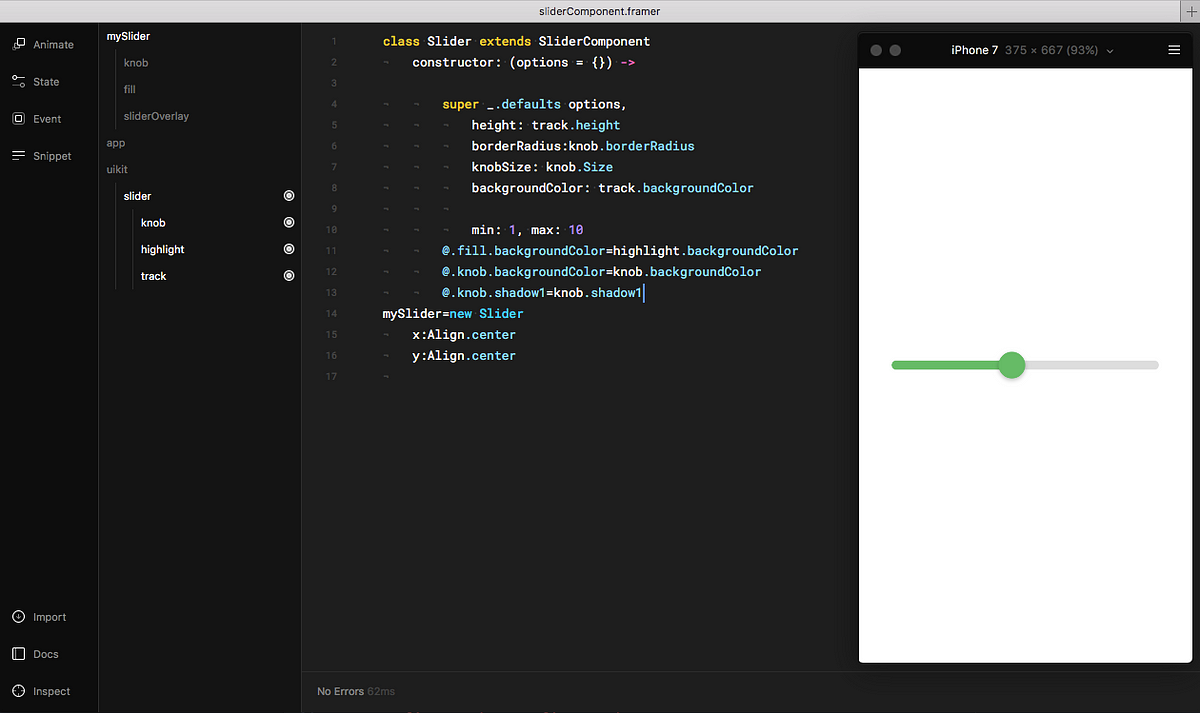Open the Docs icon
Viewport: 1200px width, 713px height.
coord(18,654)
